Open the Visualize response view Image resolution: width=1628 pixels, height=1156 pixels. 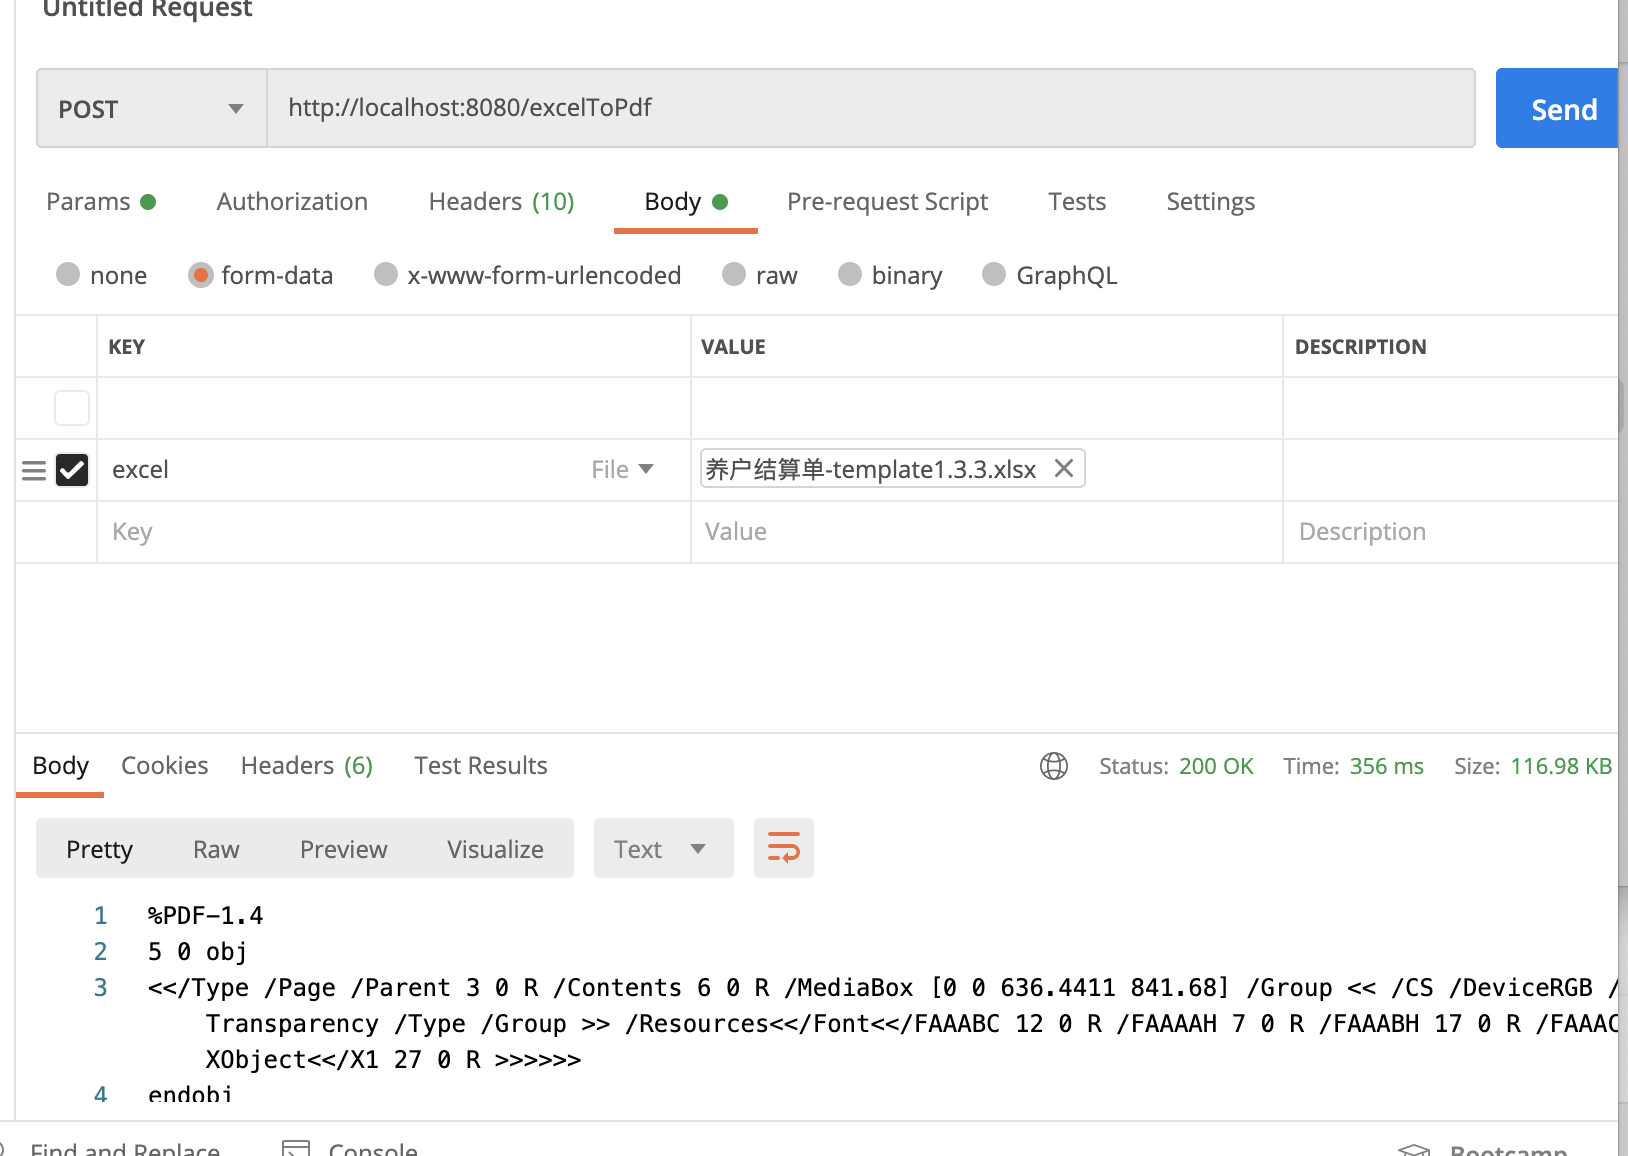point(494,848)
